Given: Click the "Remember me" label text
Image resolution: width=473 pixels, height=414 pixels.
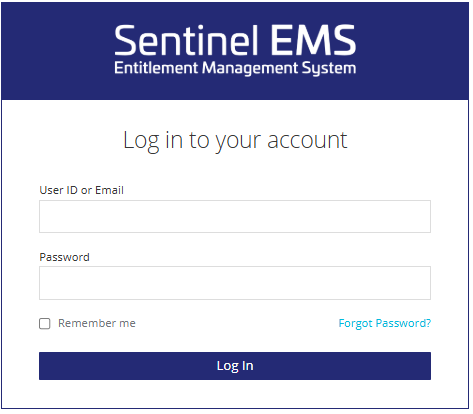Looking at the screenshot, I should pyautogui.click(x=97, y=323).
